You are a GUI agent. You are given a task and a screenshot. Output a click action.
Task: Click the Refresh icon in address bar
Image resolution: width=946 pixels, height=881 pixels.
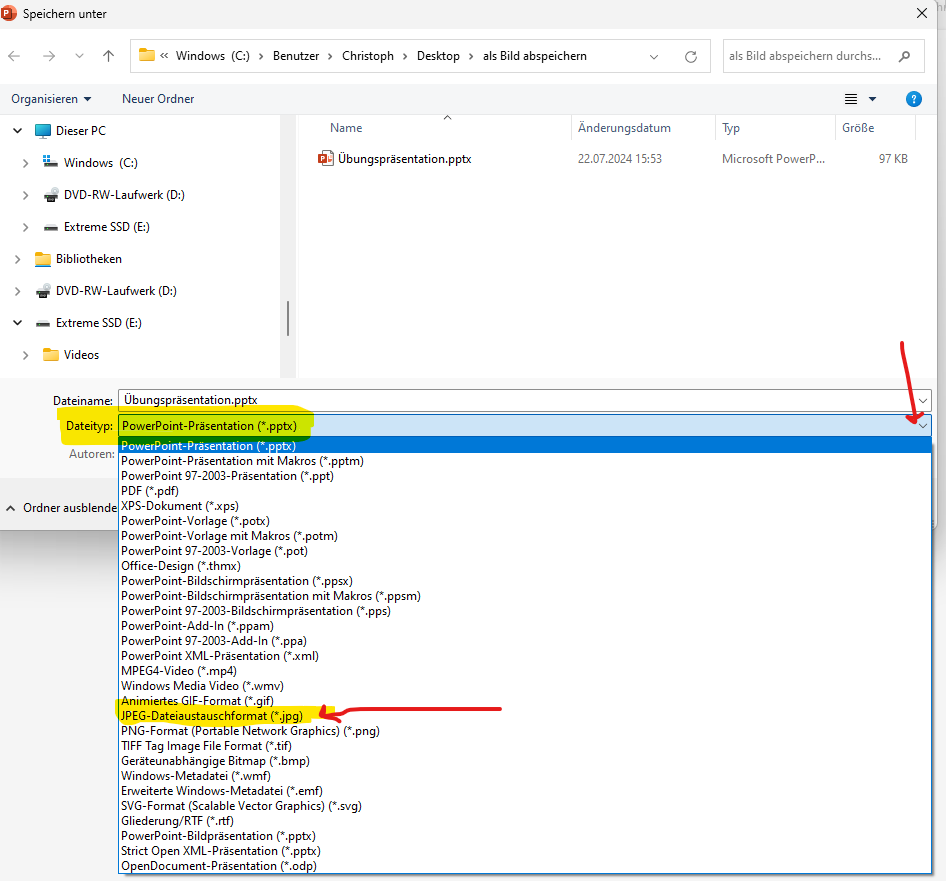[690, 57]
